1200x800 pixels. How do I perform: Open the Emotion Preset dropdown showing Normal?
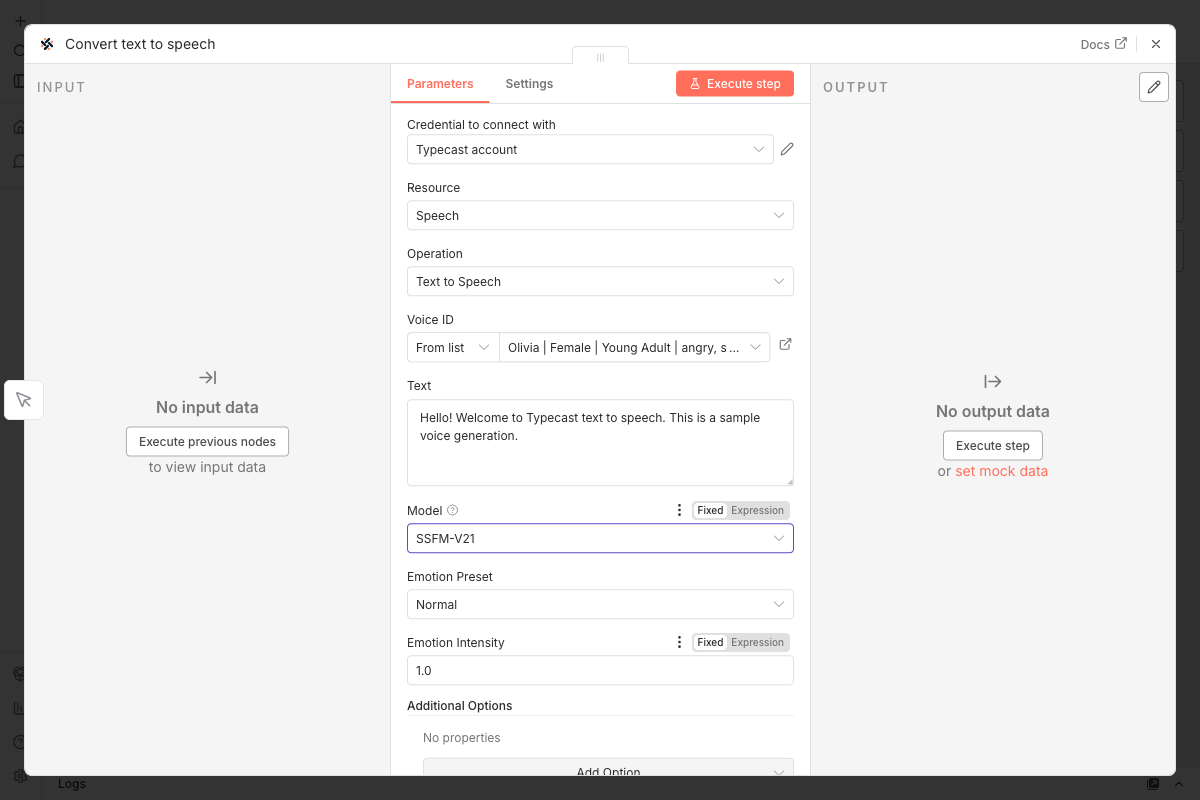(600, 604)
